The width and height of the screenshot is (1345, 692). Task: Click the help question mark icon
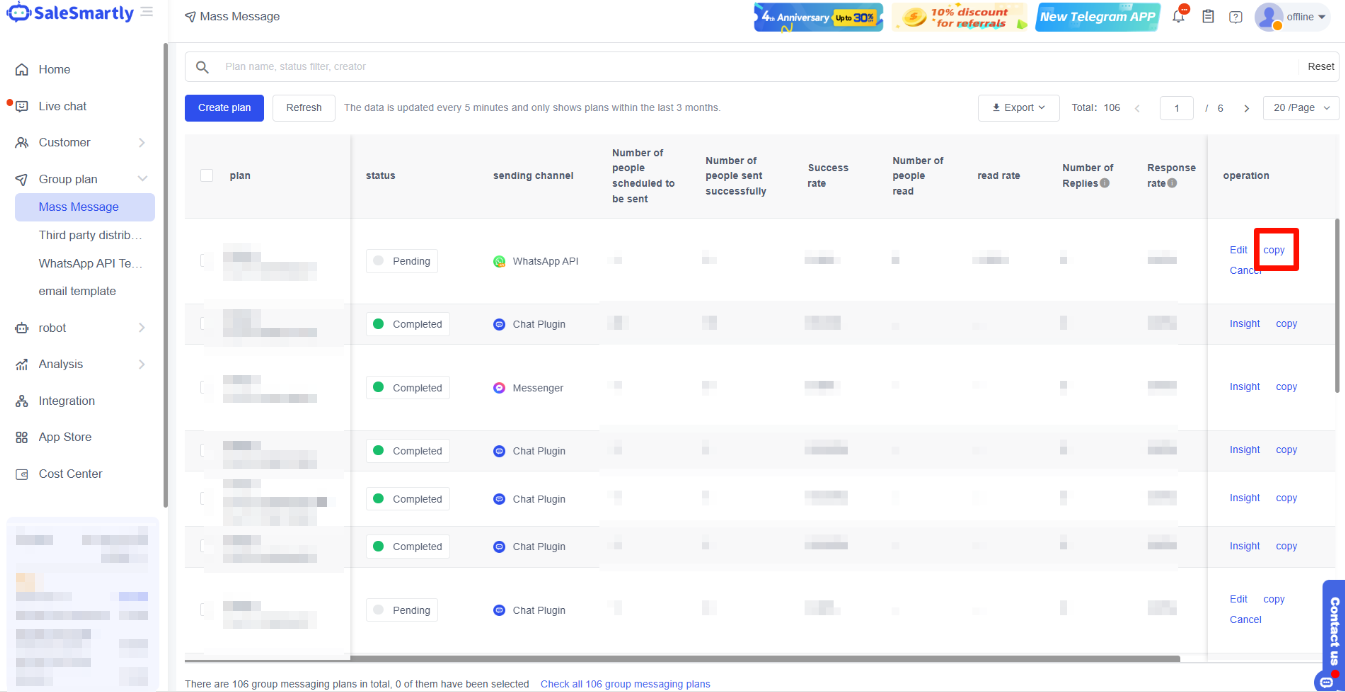(x=1236, y=17)
